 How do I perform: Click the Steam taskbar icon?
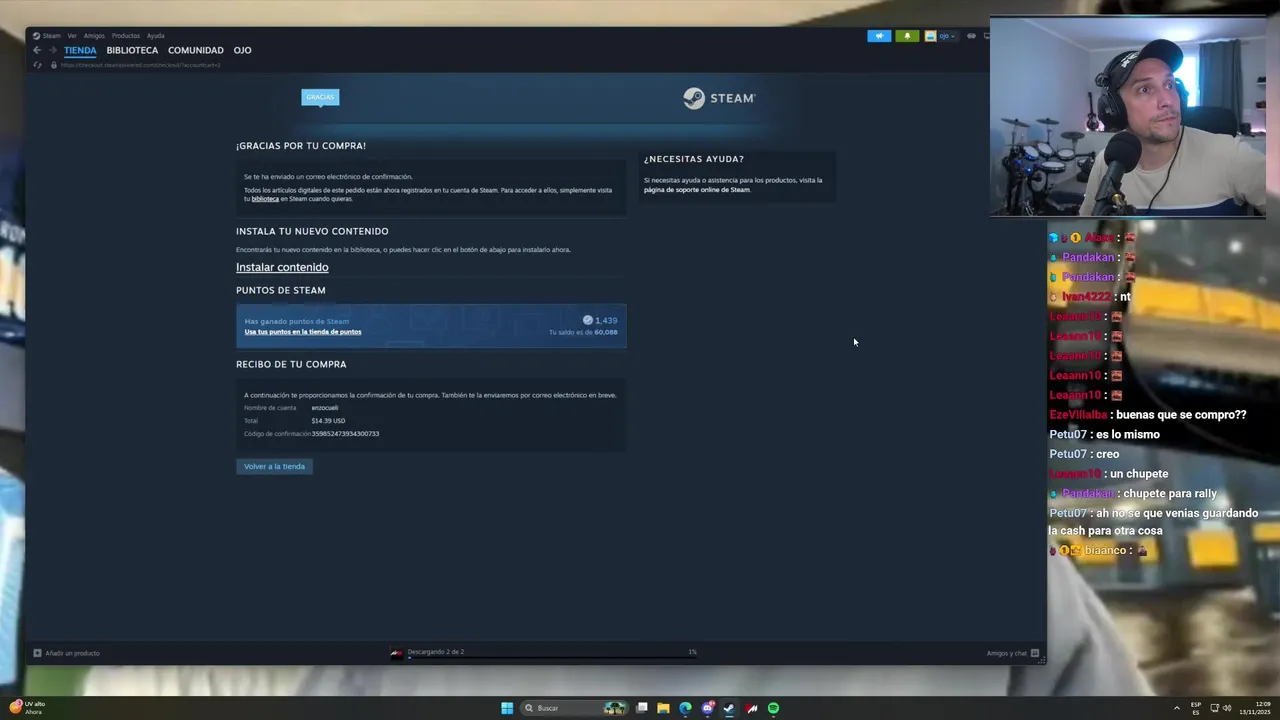pos(729,708)
